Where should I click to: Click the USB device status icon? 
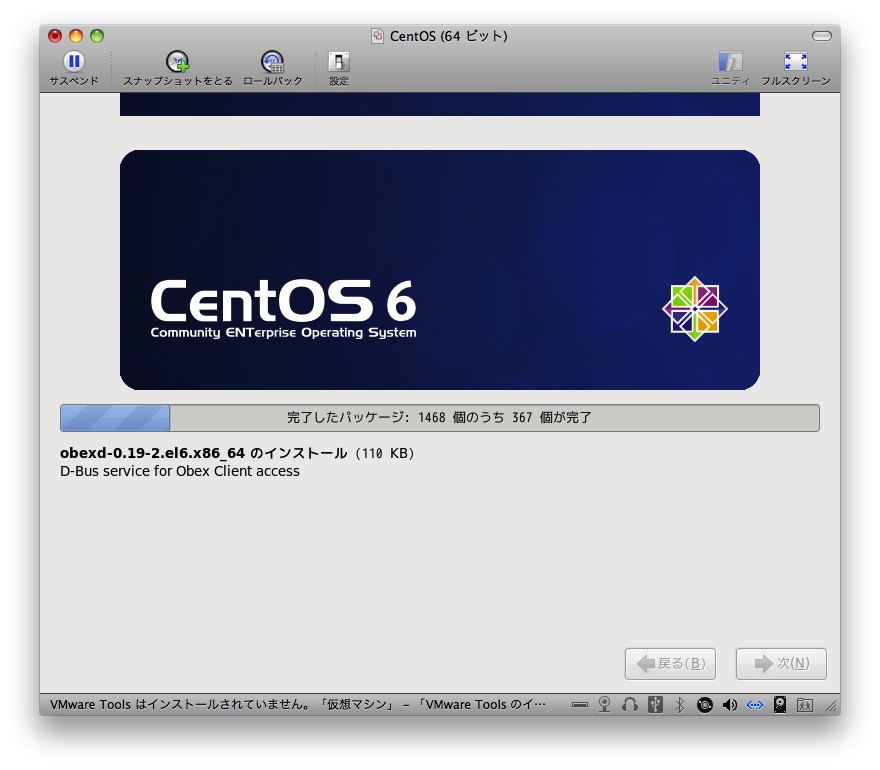coord(655,704)
